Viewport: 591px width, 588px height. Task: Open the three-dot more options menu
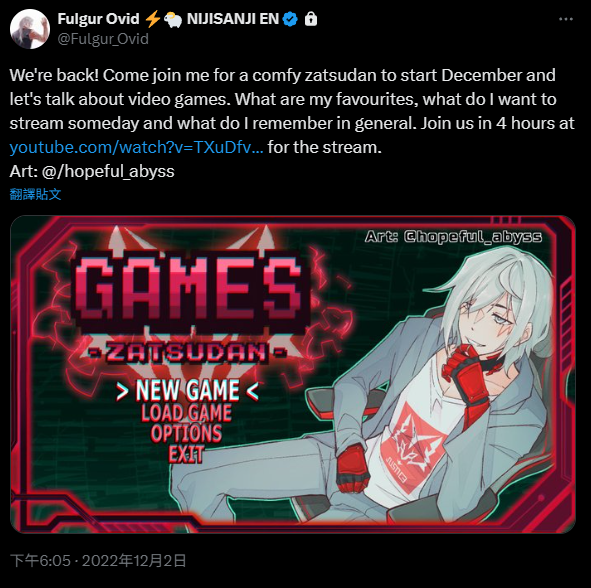[565, 19]
